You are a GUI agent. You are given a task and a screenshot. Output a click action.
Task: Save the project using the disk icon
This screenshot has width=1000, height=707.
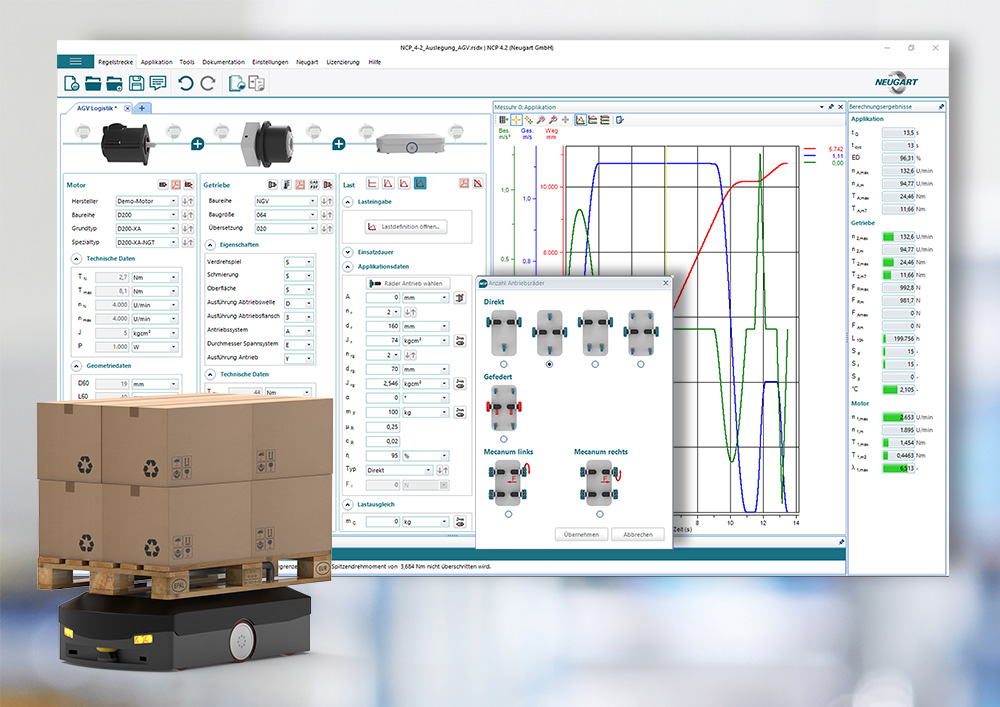138,85
